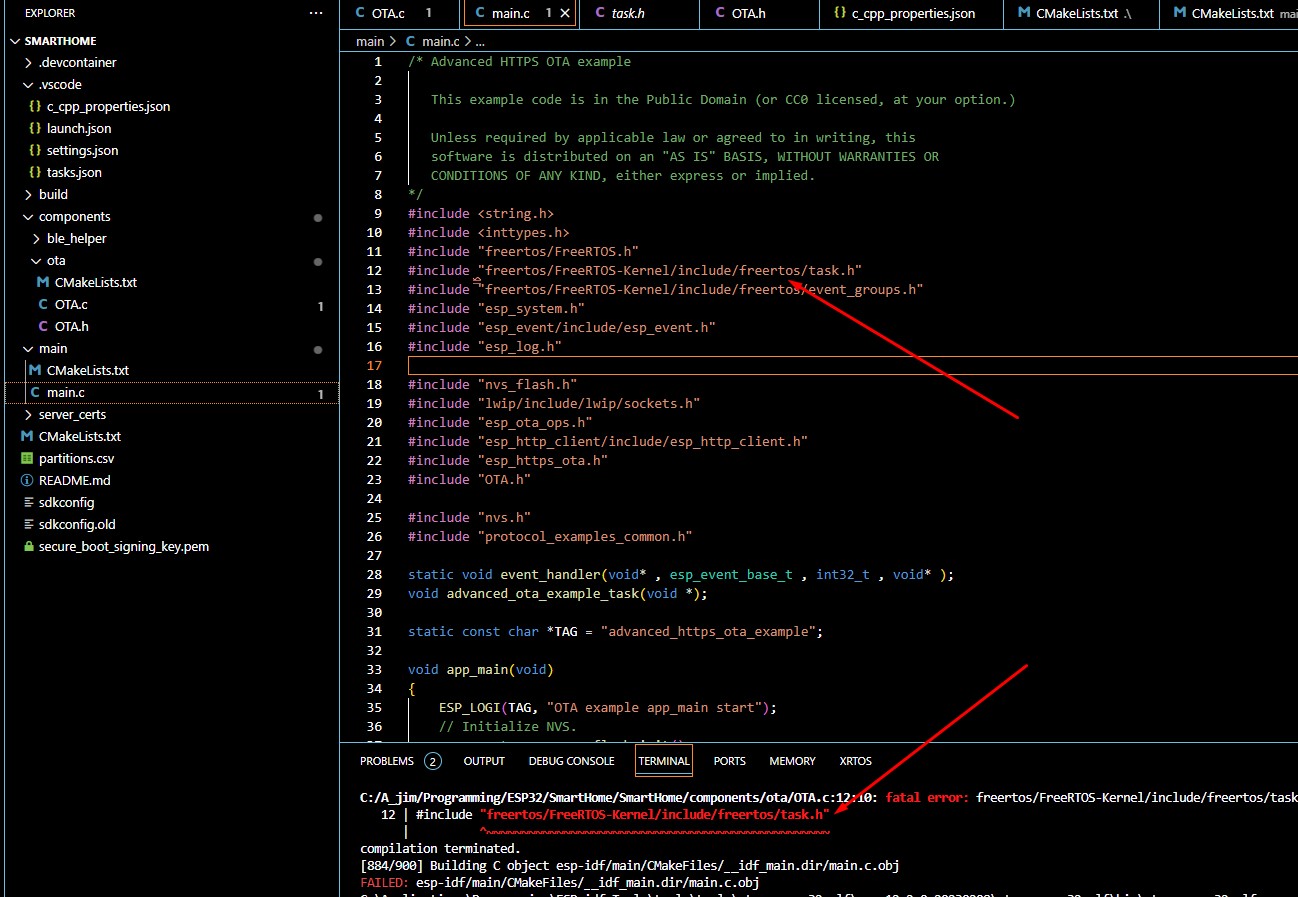Click the 'FAILED:' line in the terminal
This screenshot has width=1298, height=897.
point(559,883)
